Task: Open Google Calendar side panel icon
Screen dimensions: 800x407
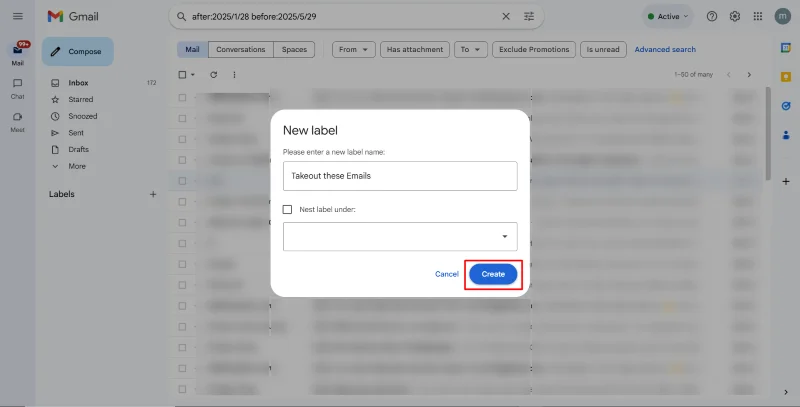Action: click(x=786, y=48)
